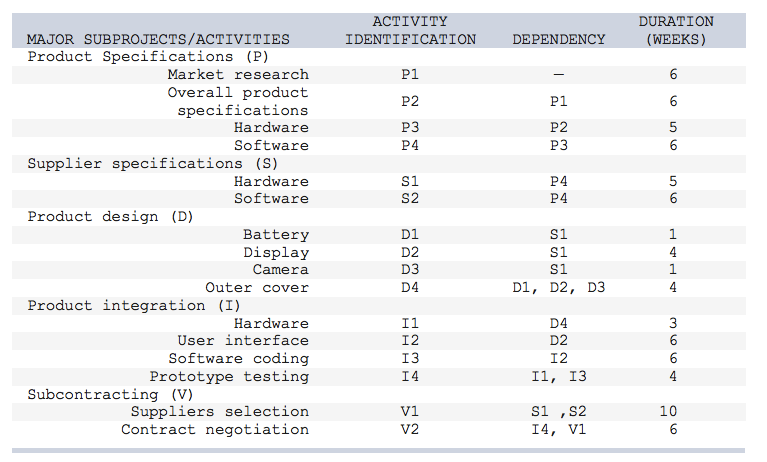Select the 'Product Specifications (P)' section heading
The image size is (767, 462).
[x=148, y=57]
